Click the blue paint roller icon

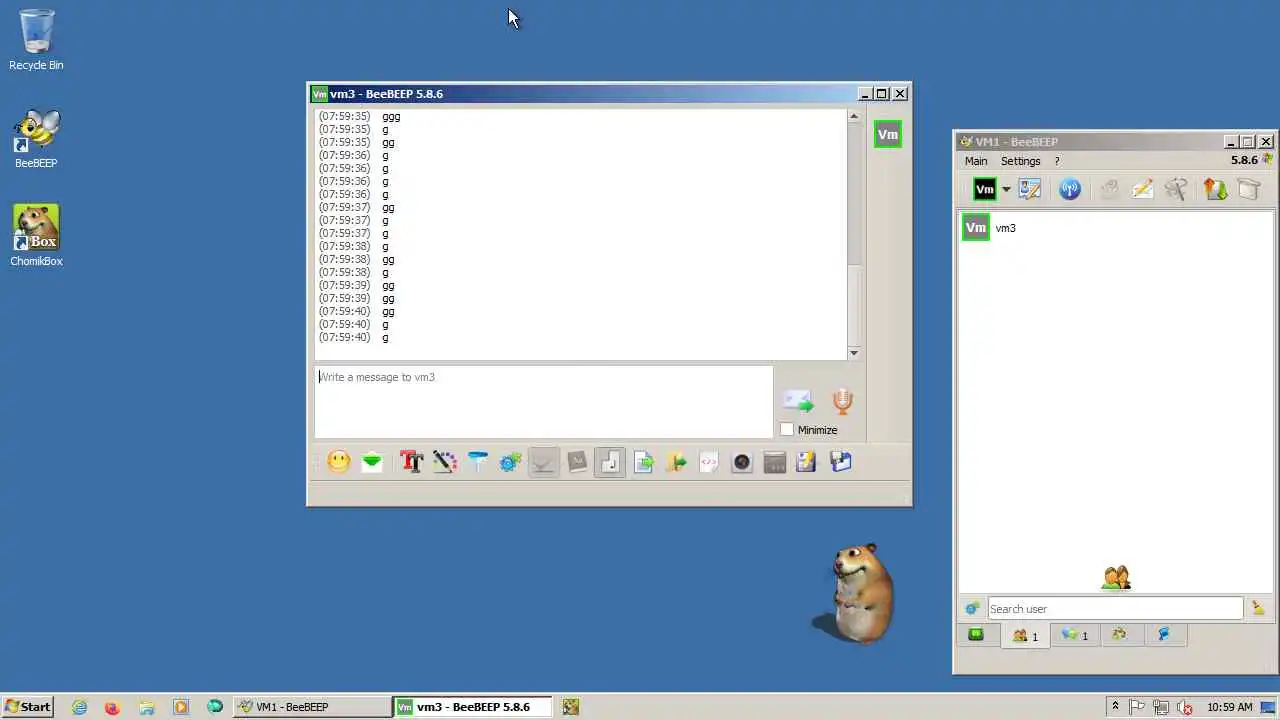[478, 462]
